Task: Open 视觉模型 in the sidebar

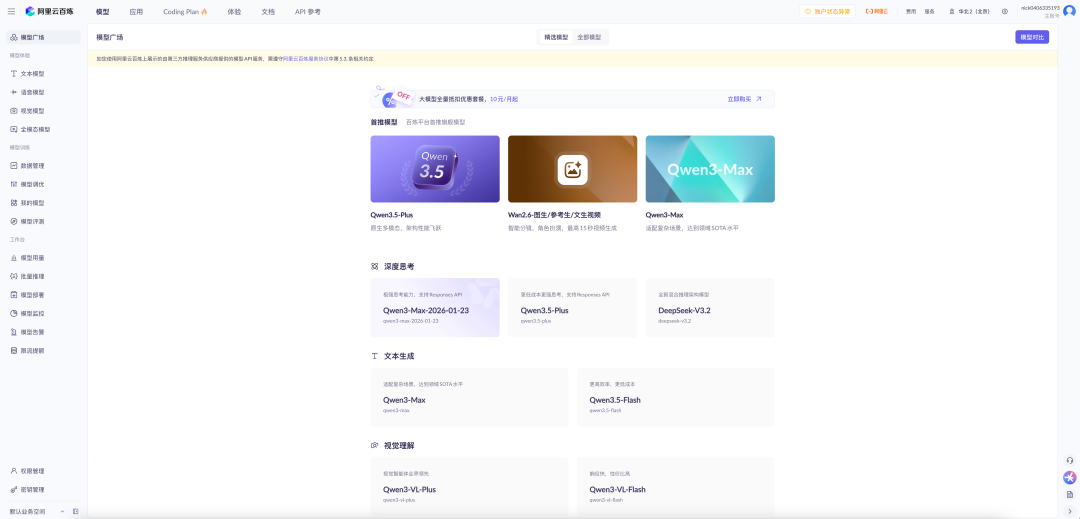Action: 43,111
